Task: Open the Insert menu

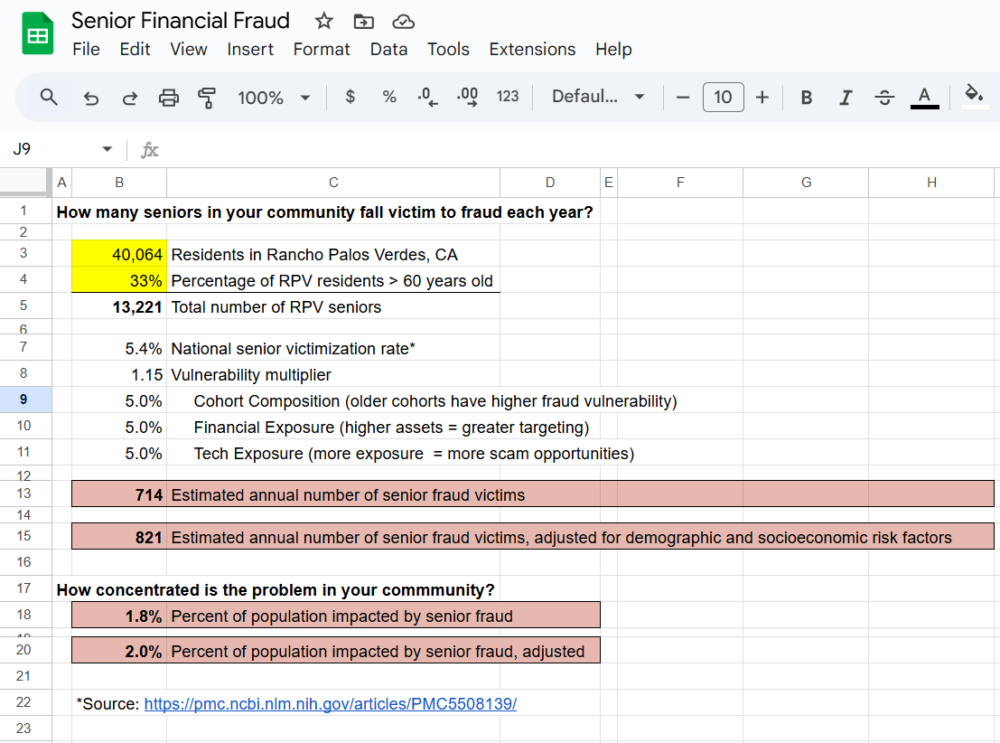Action: 250,49
